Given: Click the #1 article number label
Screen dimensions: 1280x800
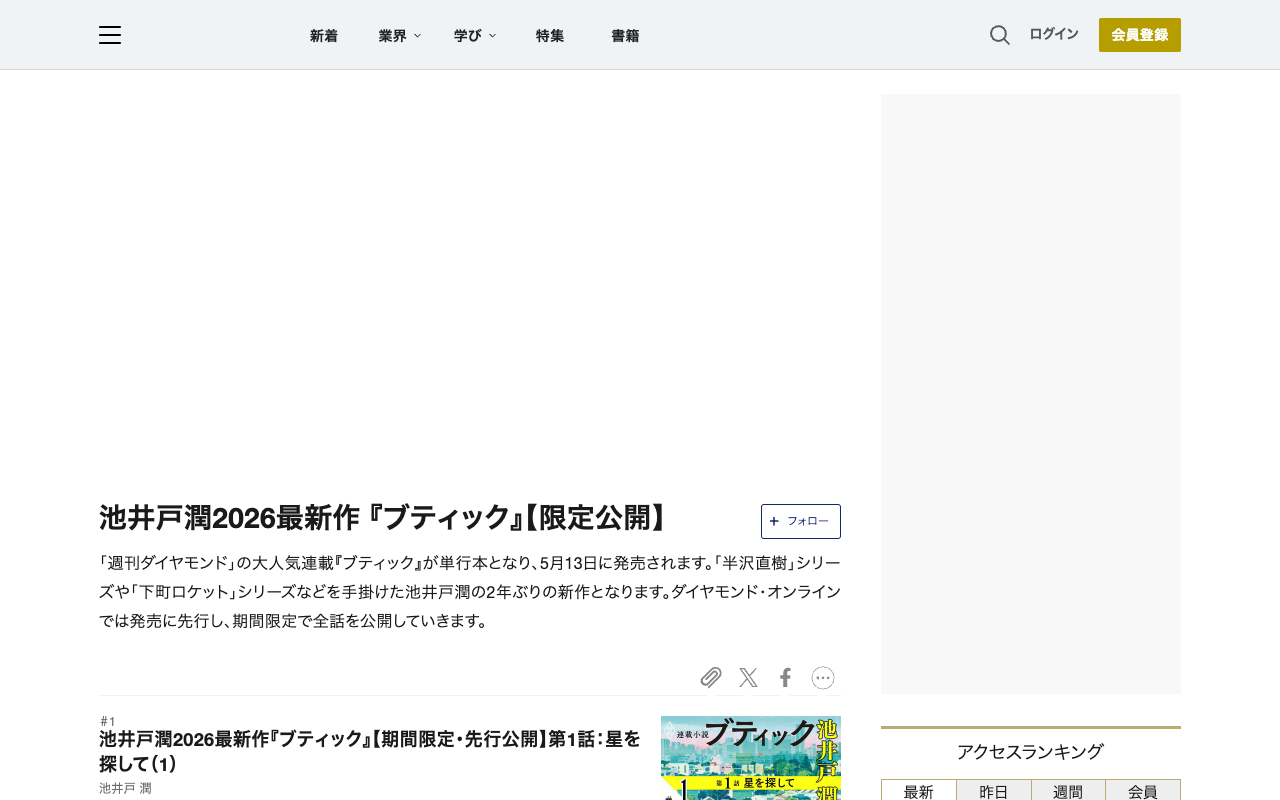Looking at the screenshot, I should point(108,721).
